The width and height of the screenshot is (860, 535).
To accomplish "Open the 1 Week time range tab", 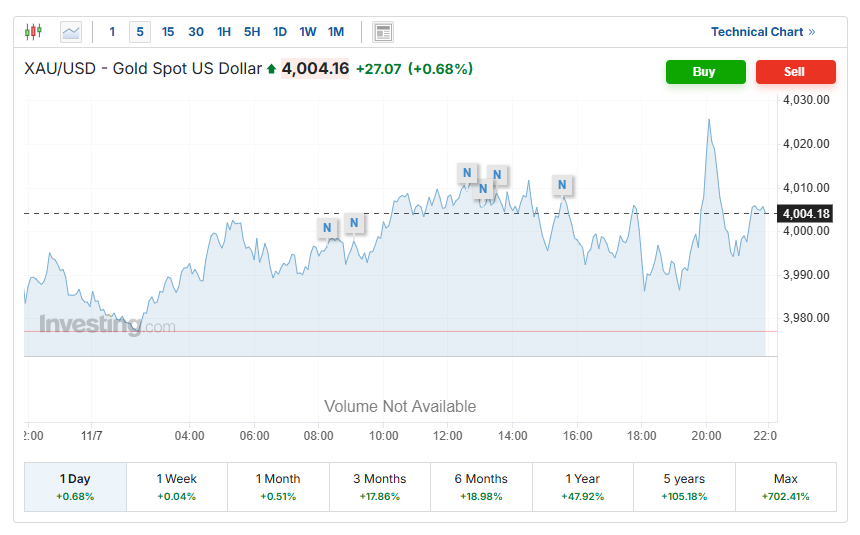I will [176, 487].
